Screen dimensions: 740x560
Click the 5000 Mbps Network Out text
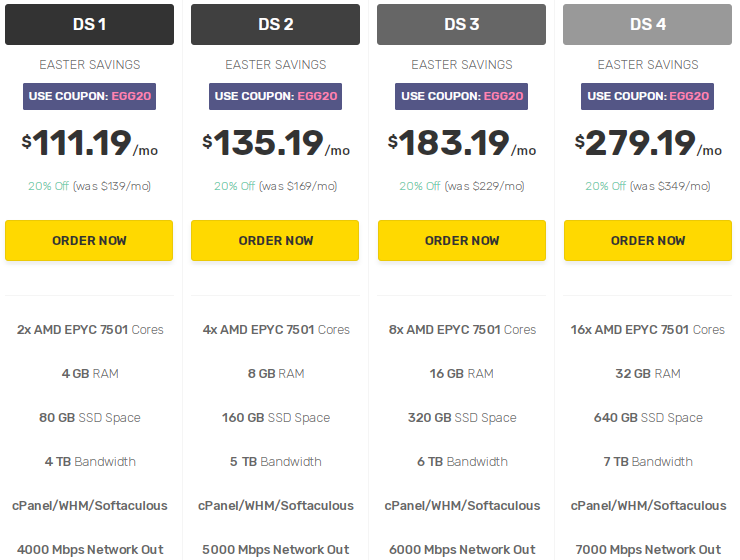point(275,549)
